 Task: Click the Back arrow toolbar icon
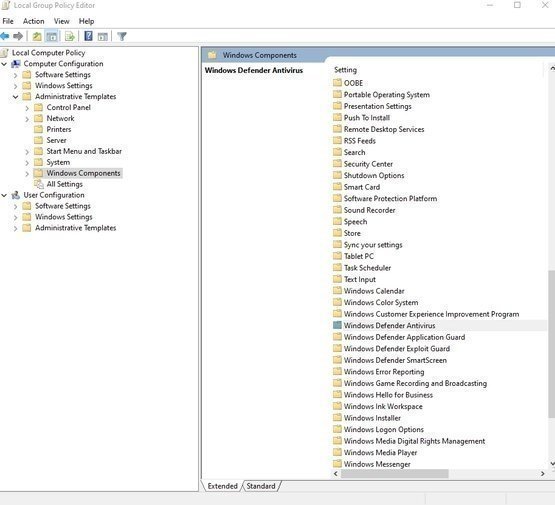tap(5, 36)
